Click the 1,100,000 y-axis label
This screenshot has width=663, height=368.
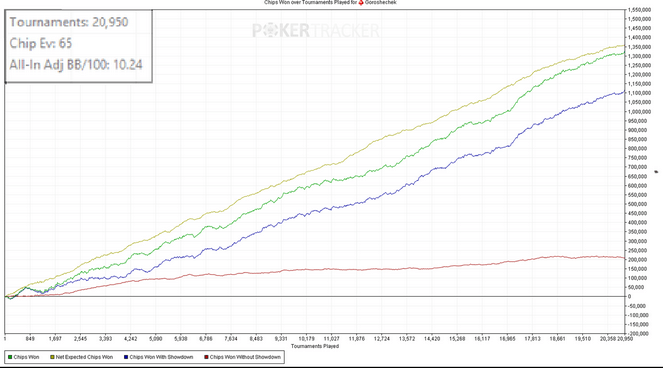pos(639,93)
